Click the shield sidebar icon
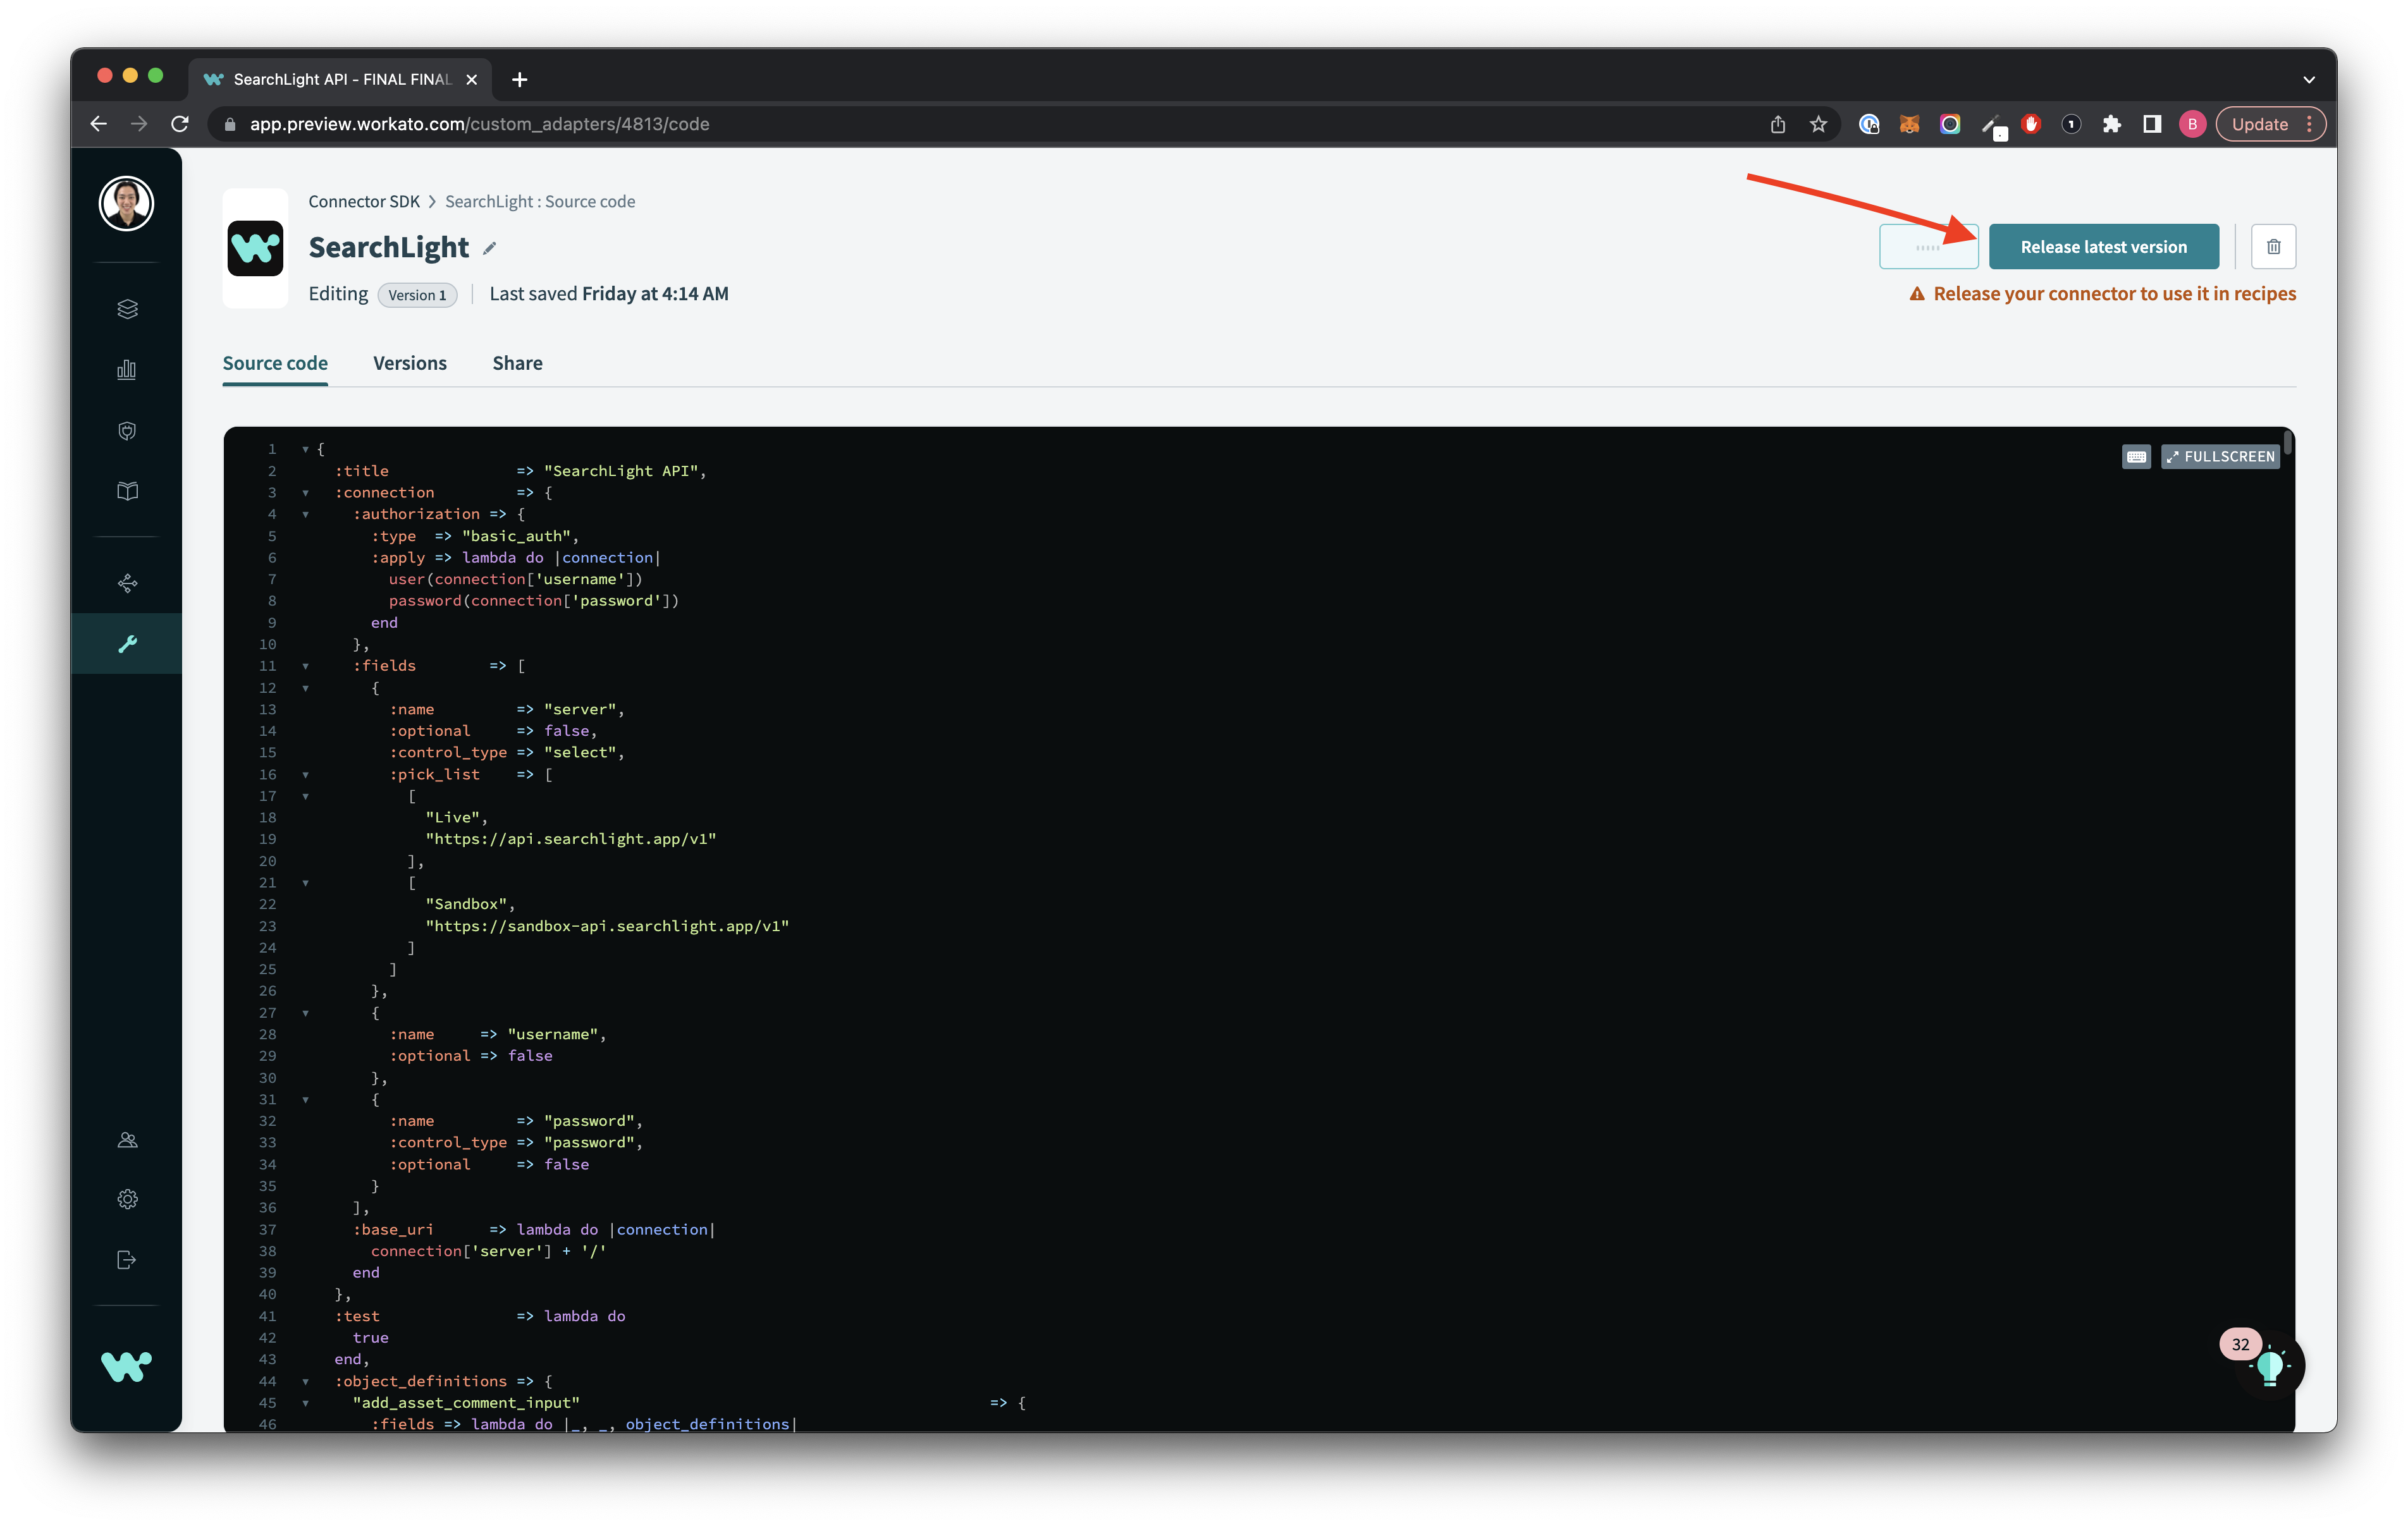2408x1526 pixels. pos(127,431)
